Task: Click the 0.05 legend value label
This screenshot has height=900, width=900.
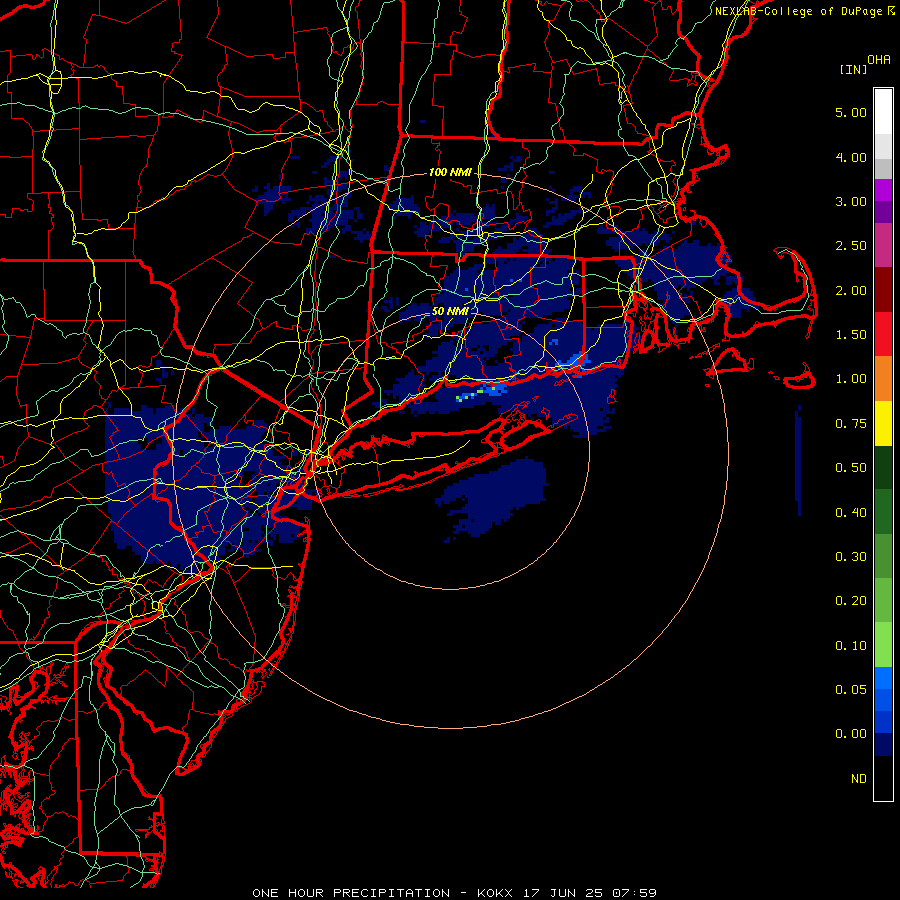Action: coord(851,690)
